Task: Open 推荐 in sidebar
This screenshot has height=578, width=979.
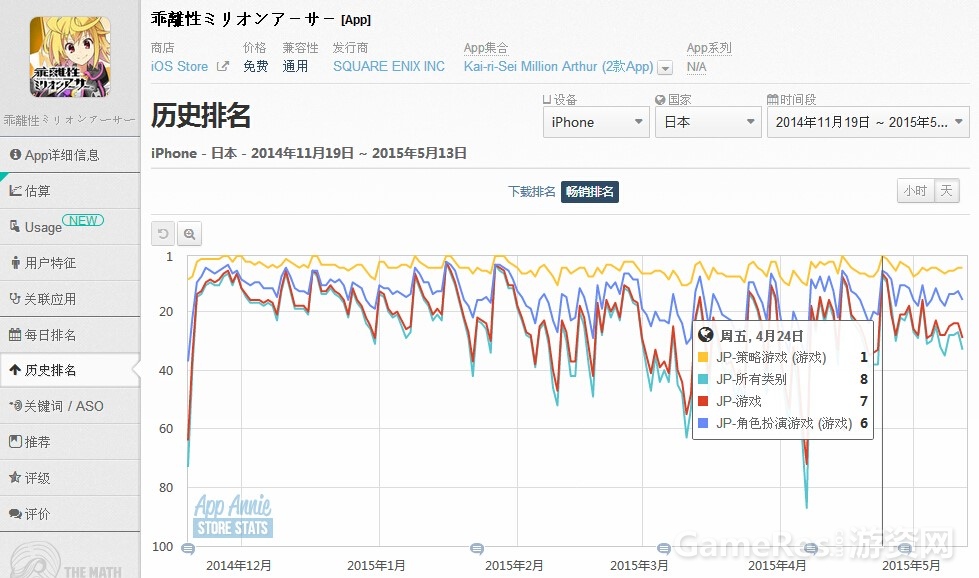Action: coord(70,442)
